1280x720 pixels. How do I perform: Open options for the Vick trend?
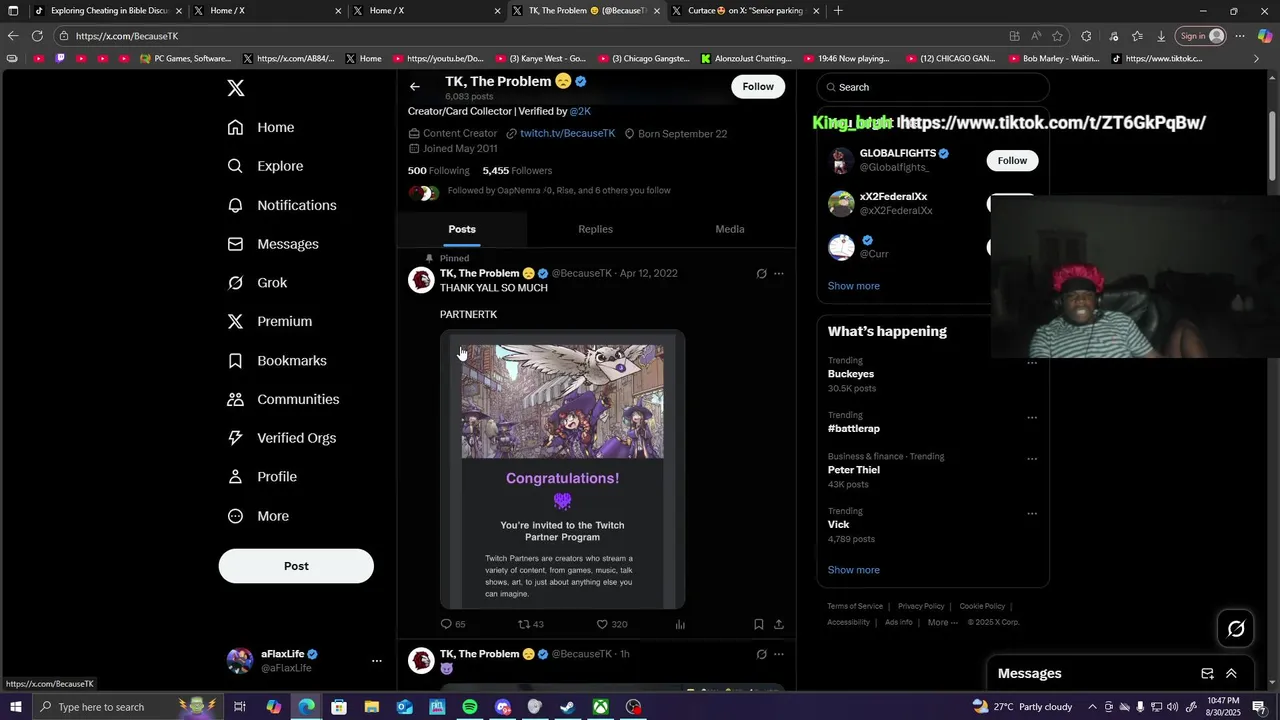(x=1032, y=514)
